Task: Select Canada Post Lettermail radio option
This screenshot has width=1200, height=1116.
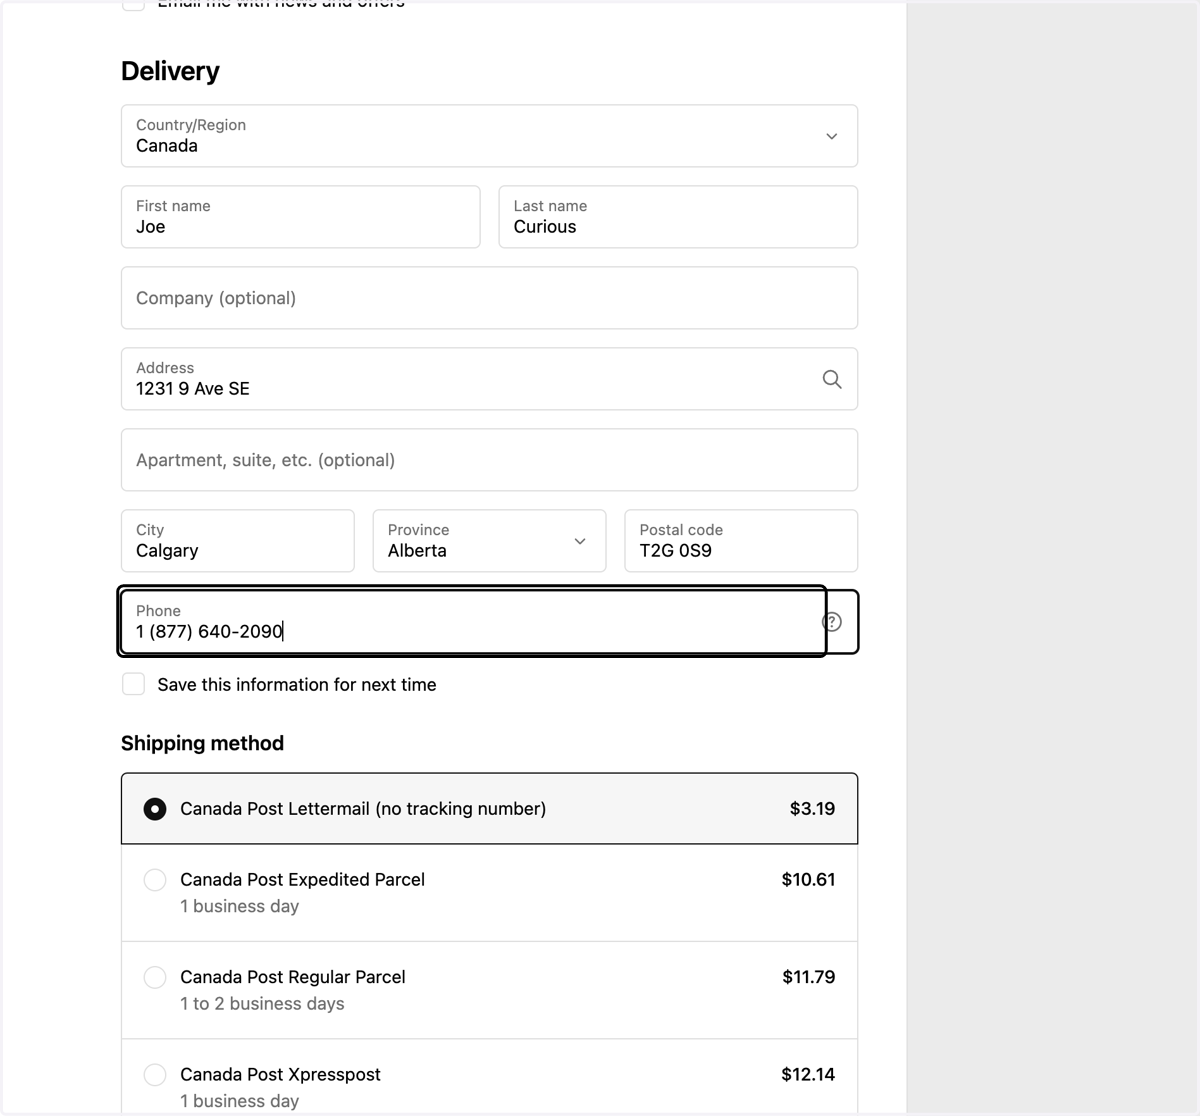Action: [x=155, y=808]
